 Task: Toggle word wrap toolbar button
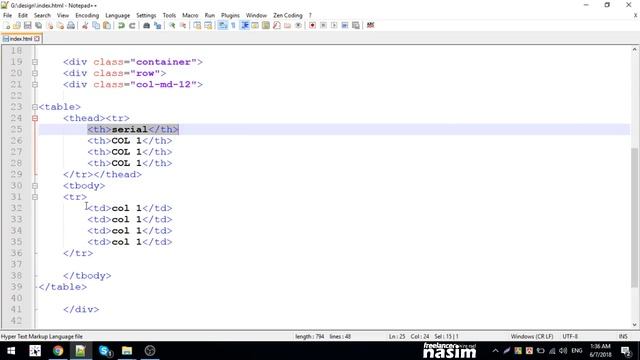[222, 25]
